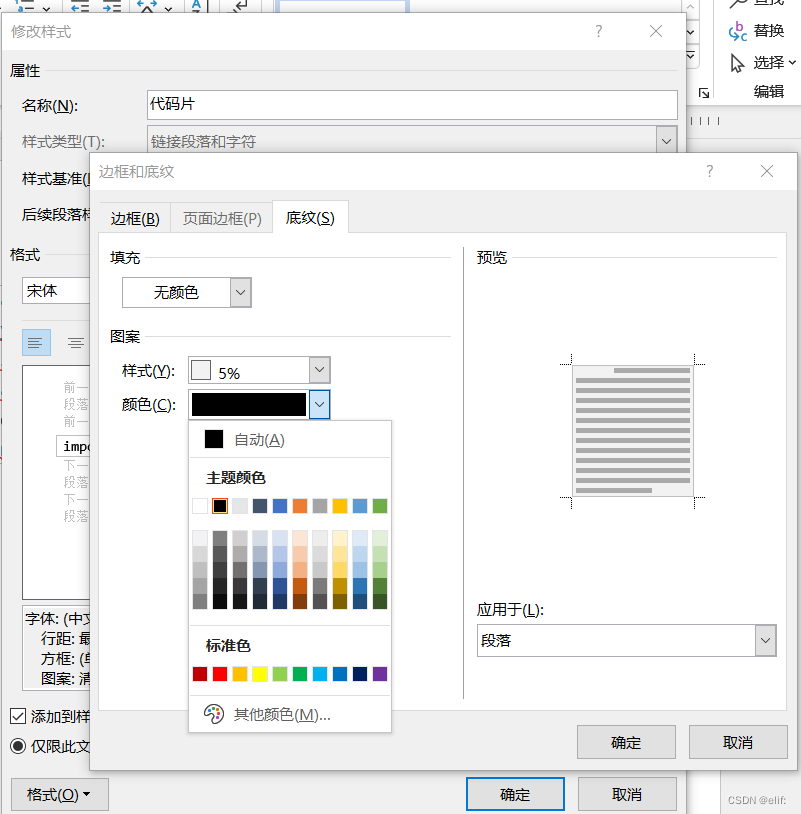
Task: Pick the yellow standard color swatch
Action: (260, 674)
